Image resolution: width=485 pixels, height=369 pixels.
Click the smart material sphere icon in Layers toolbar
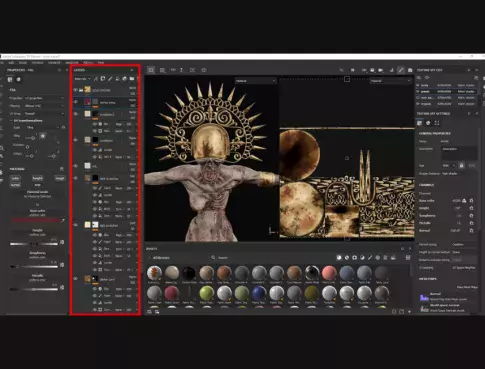coord(125,79)
